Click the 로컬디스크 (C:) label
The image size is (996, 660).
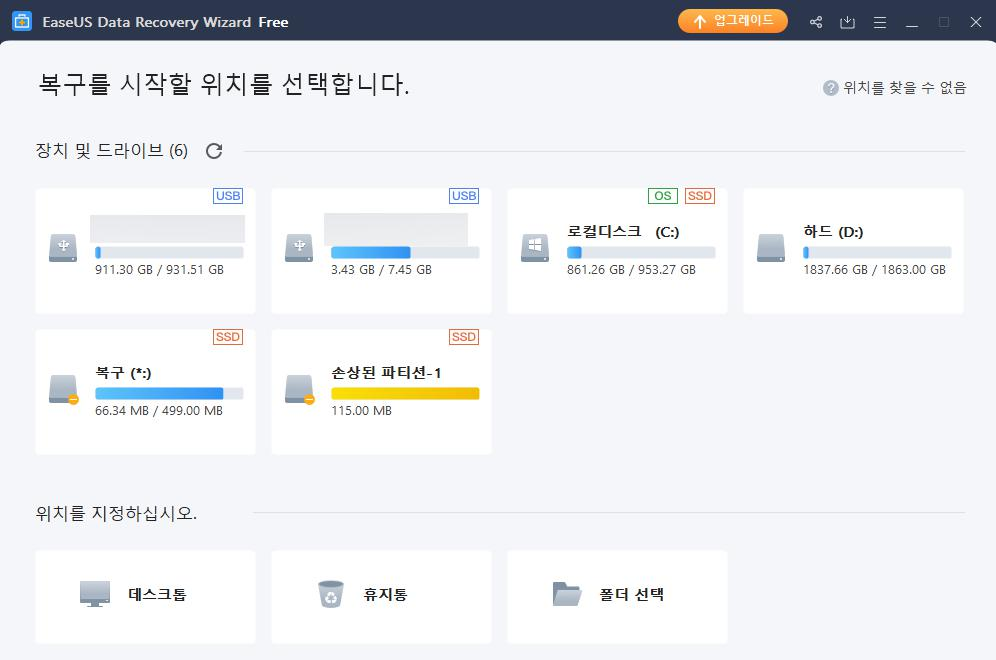tap(623, 232)
